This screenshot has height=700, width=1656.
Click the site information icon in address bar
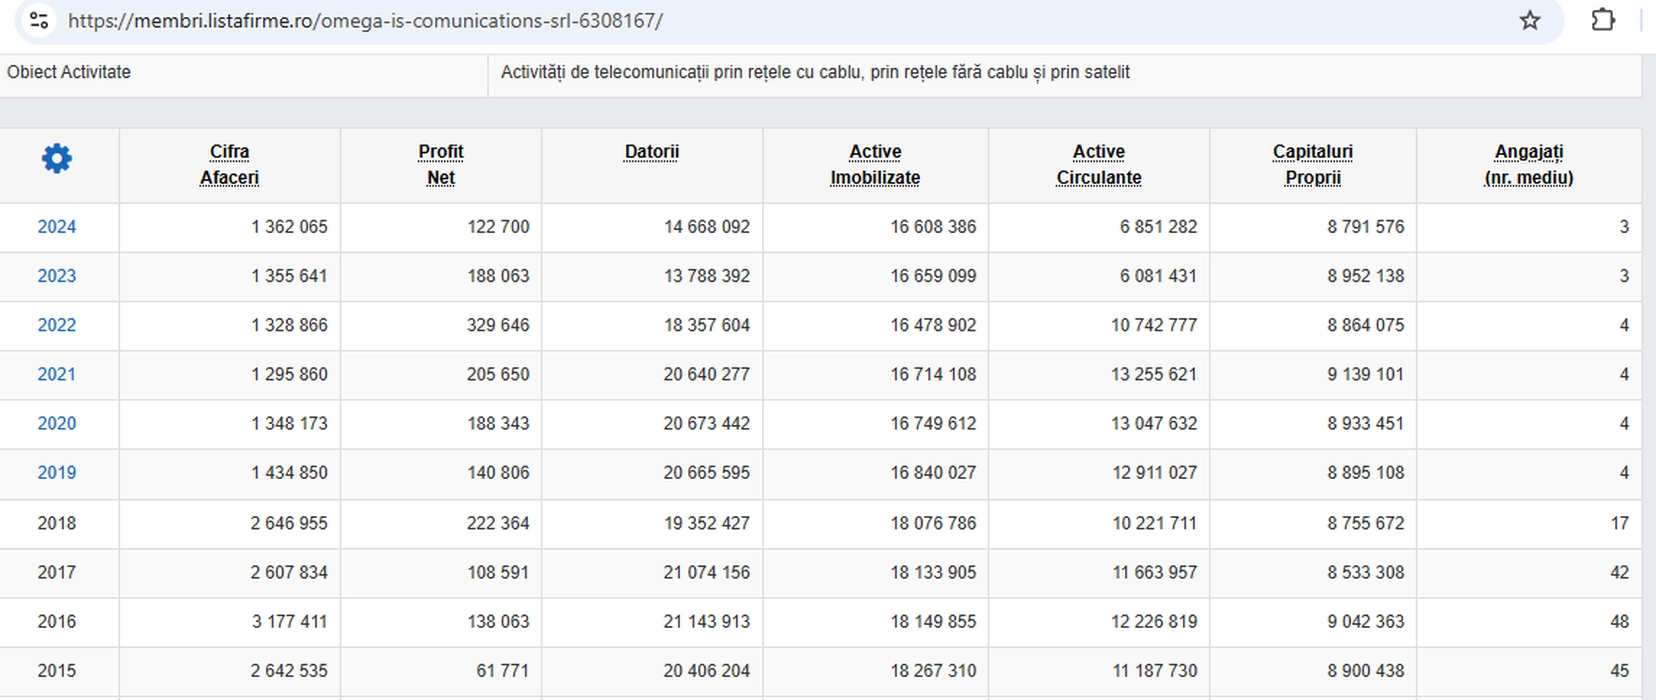pyautogui.click(x=39, y=20)
